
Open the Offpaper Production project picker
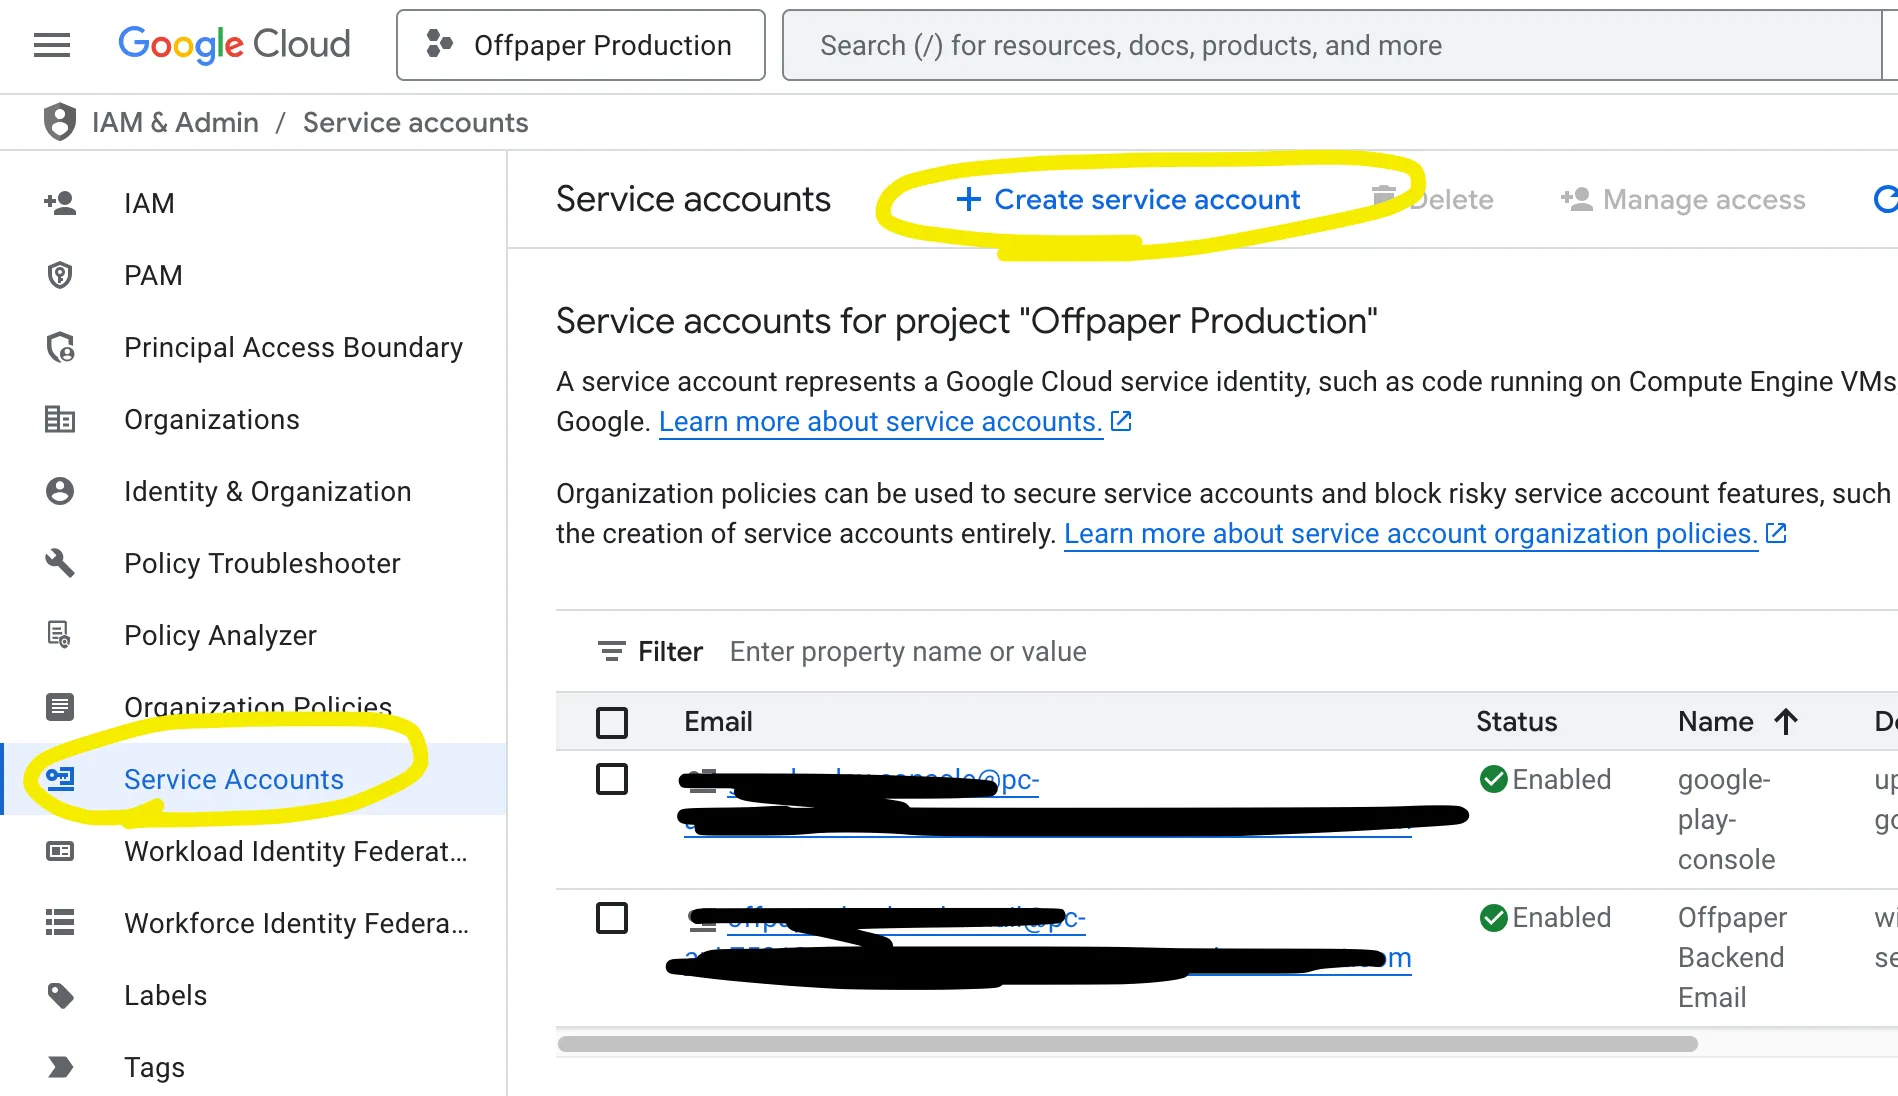tap(581, 45)
